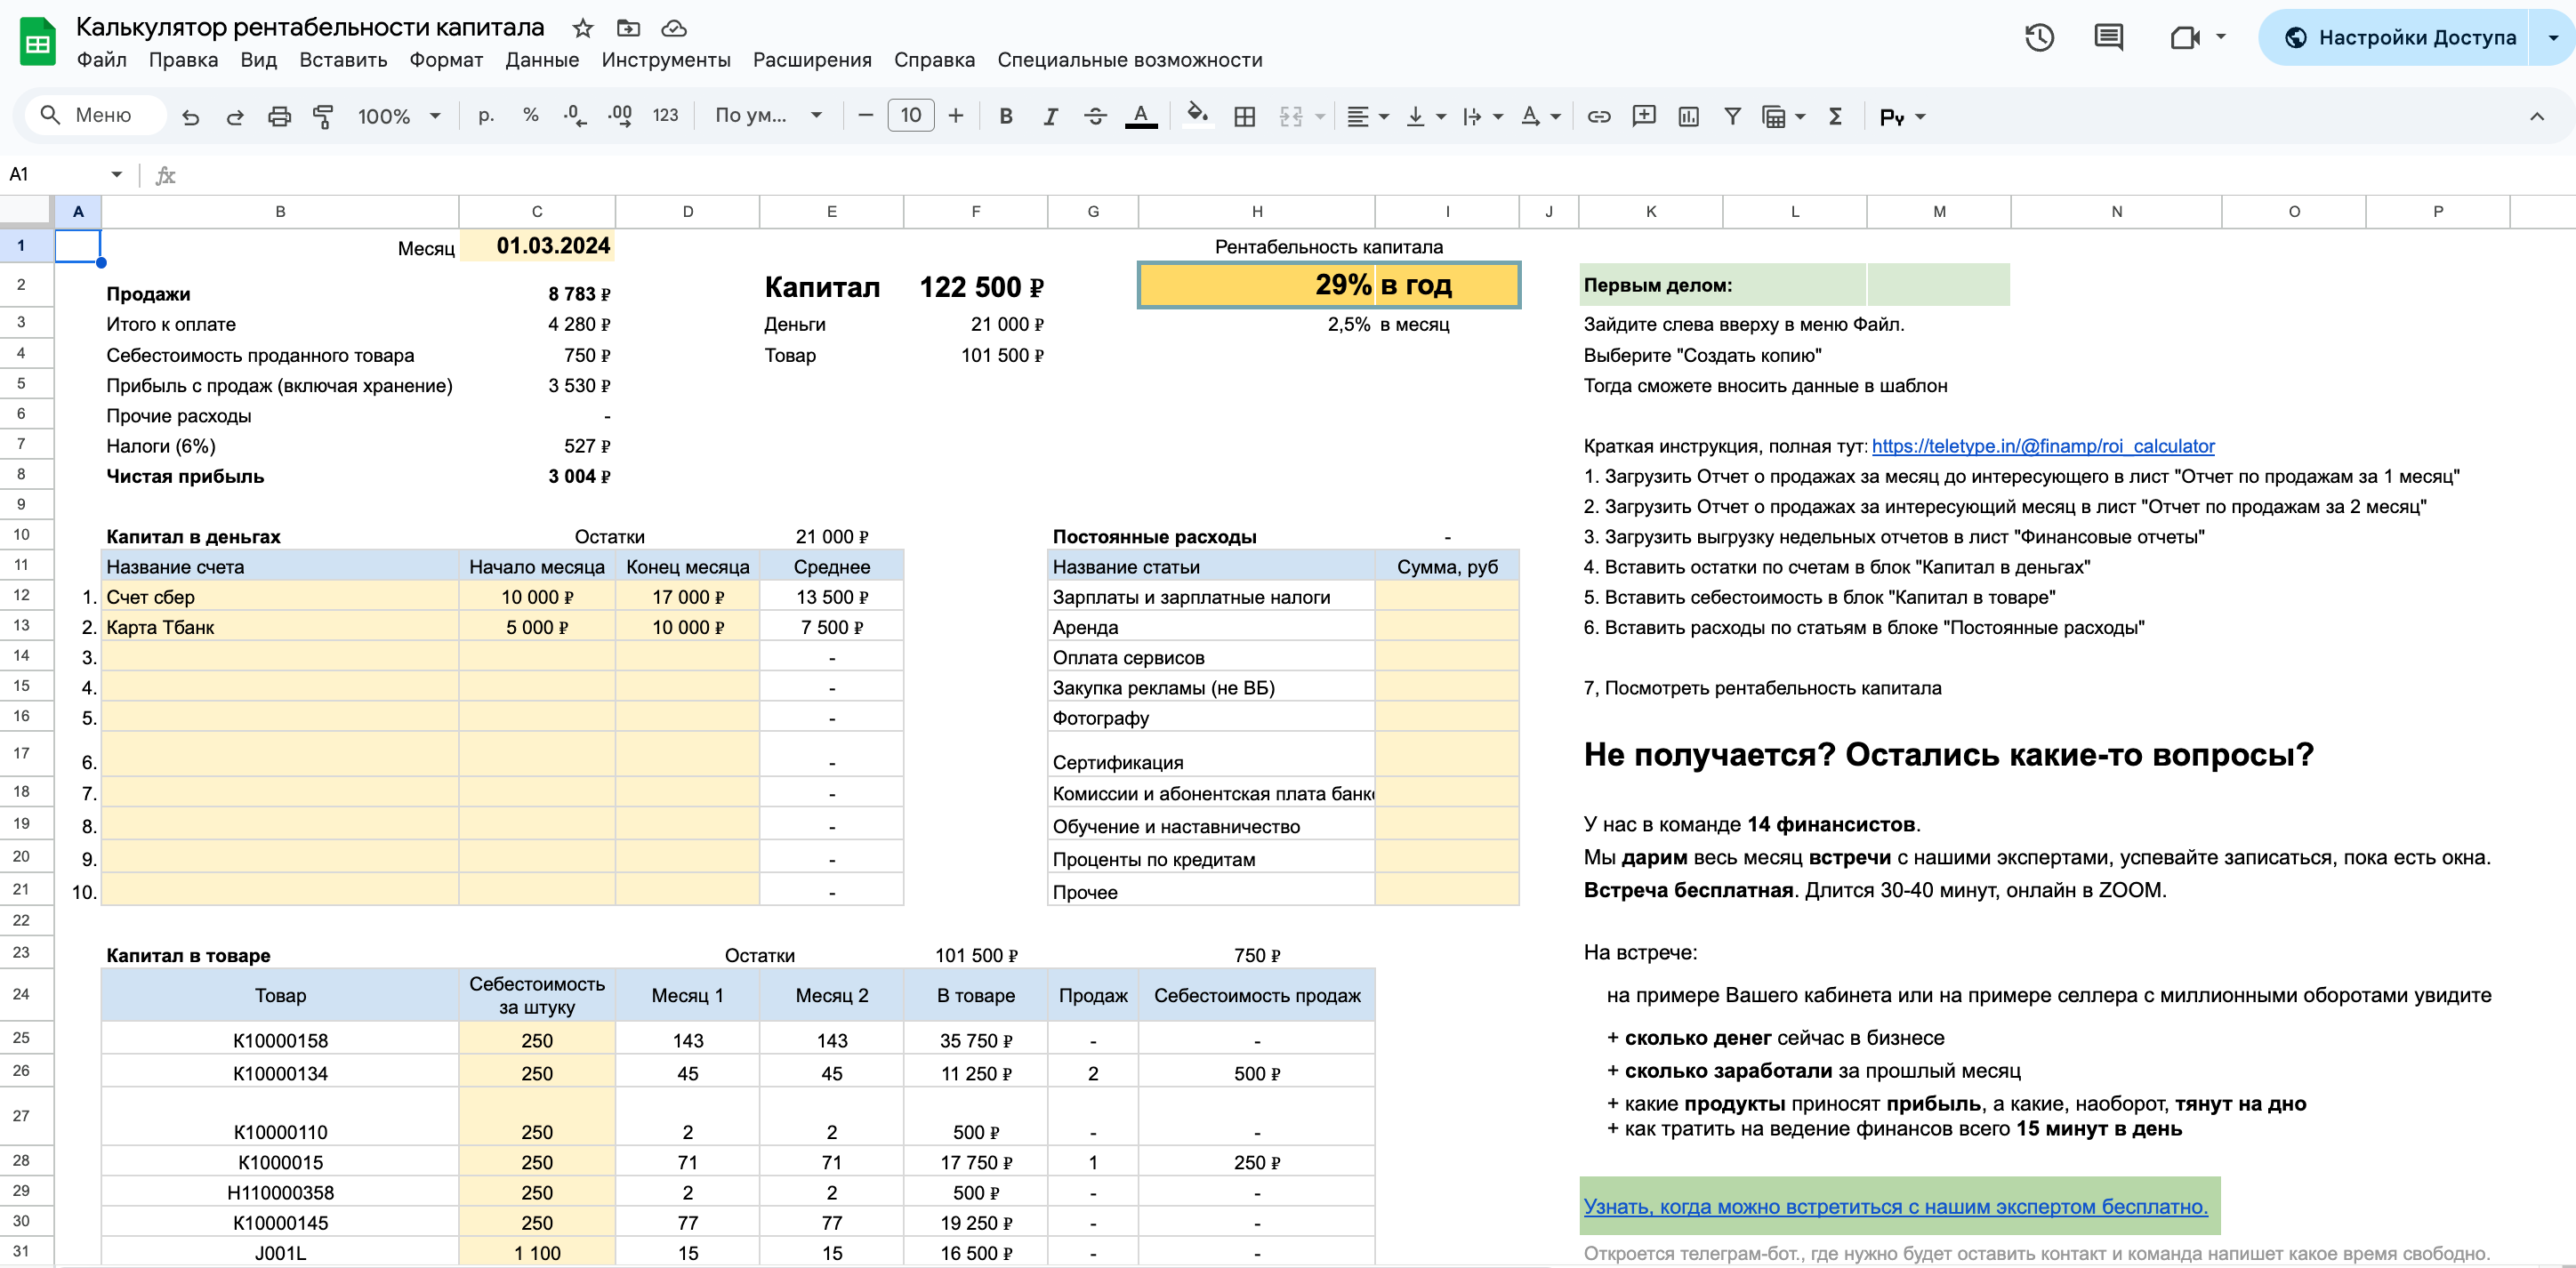2576x1268 pixels.
Task: Insert link using chain icon
Action: (x=1599, y=117)
